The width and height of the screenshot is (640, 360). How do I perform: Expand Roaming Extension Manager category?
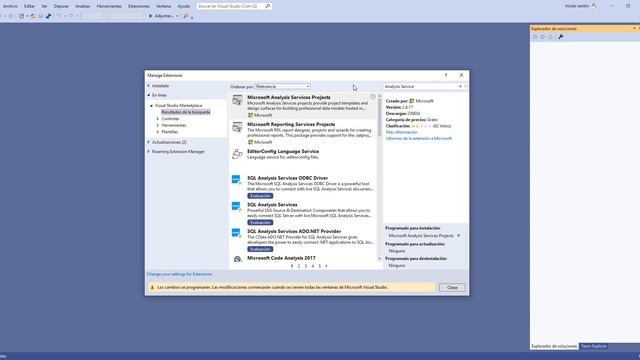(x=149, y=151)
